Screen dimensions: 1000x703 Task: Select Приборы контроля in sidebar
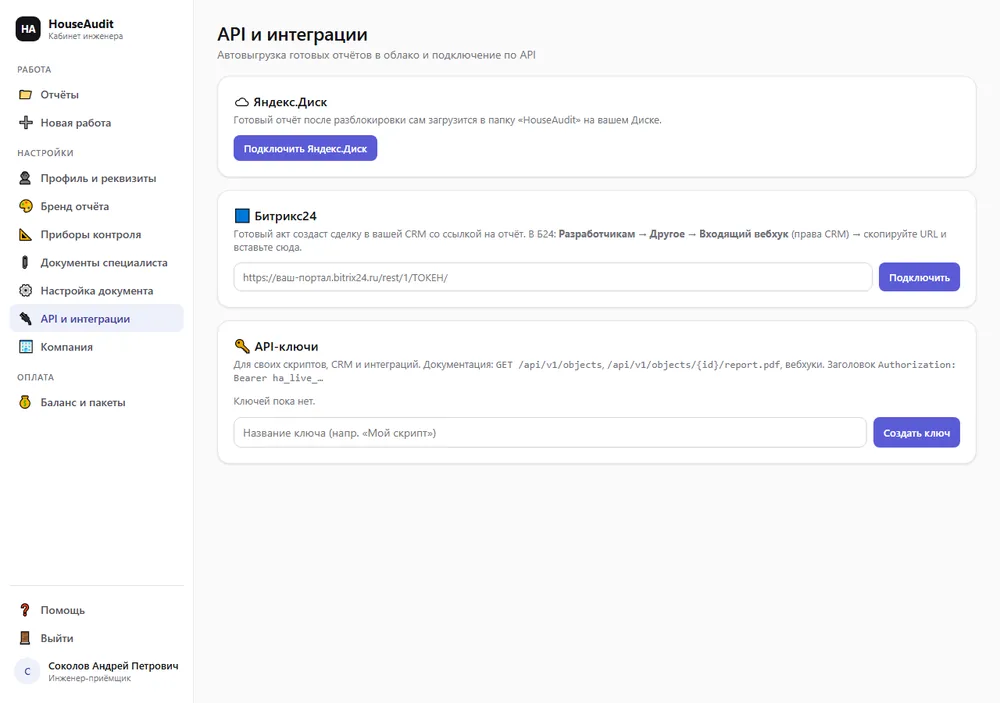coord(96,234)
